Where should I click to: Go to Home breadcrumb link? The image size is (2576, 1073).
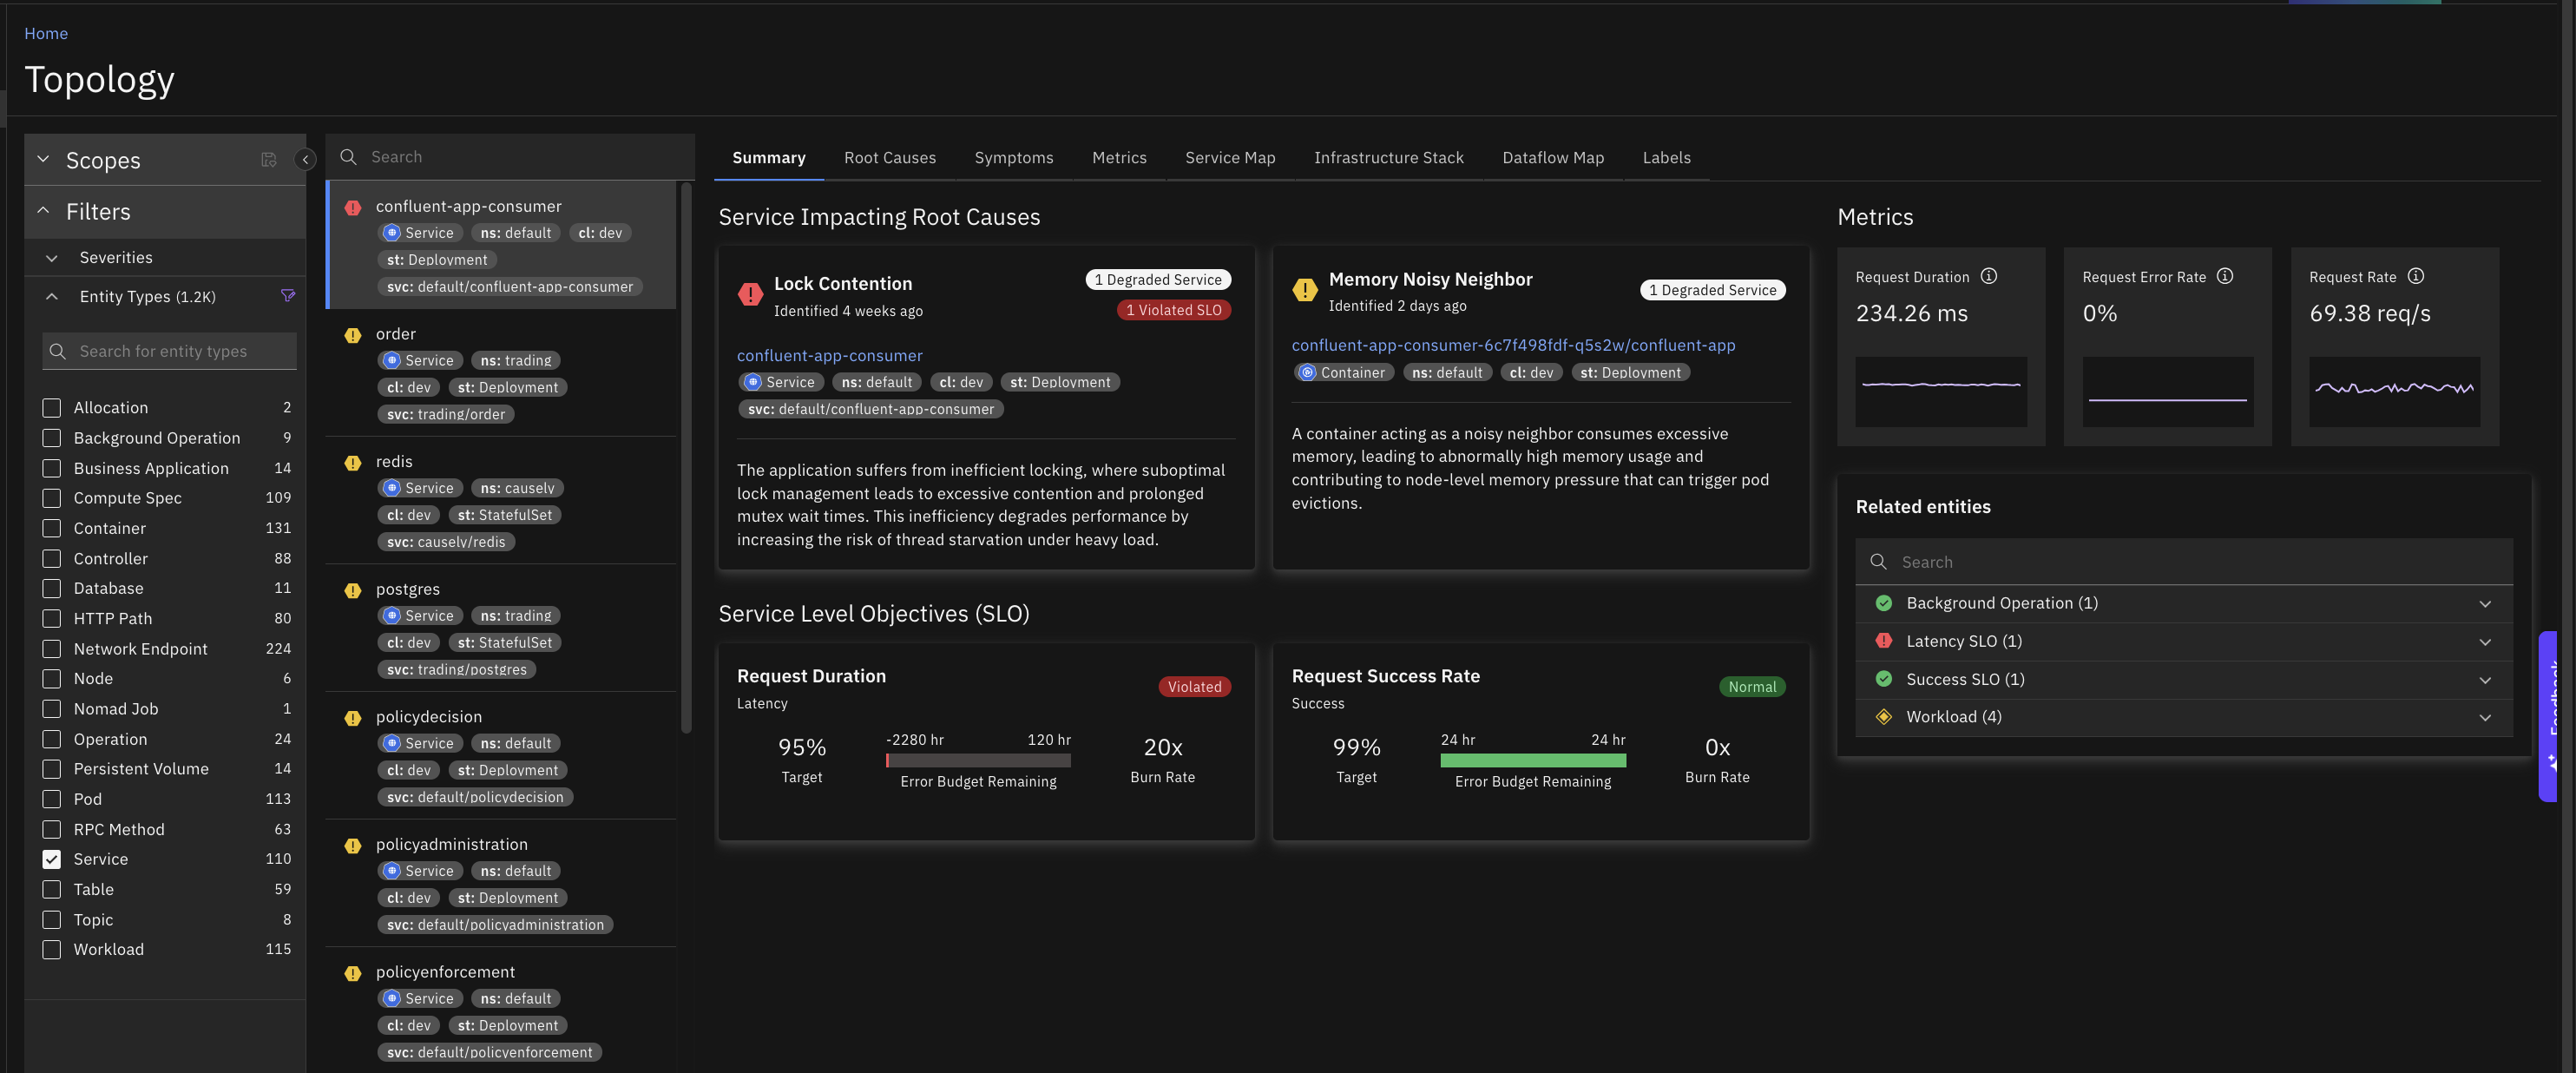point(46,33)
